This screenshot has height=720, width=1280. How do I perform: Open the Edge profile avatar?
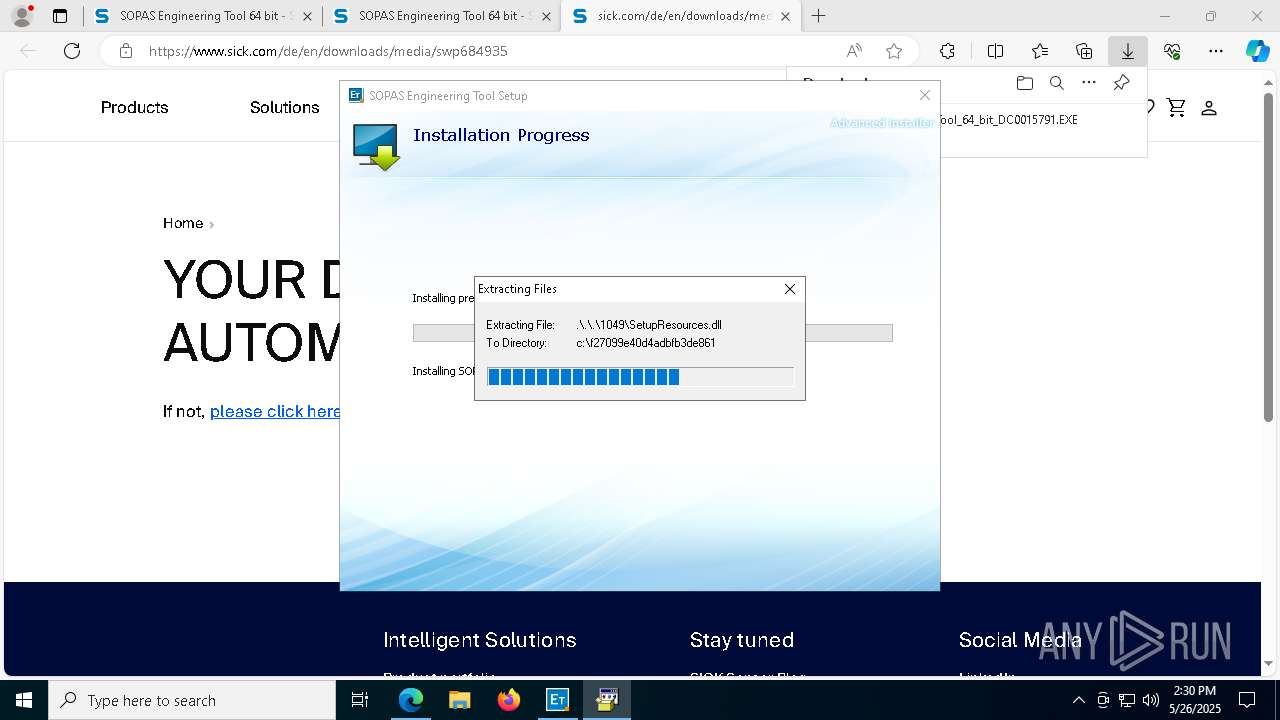(x=22, y=16)
